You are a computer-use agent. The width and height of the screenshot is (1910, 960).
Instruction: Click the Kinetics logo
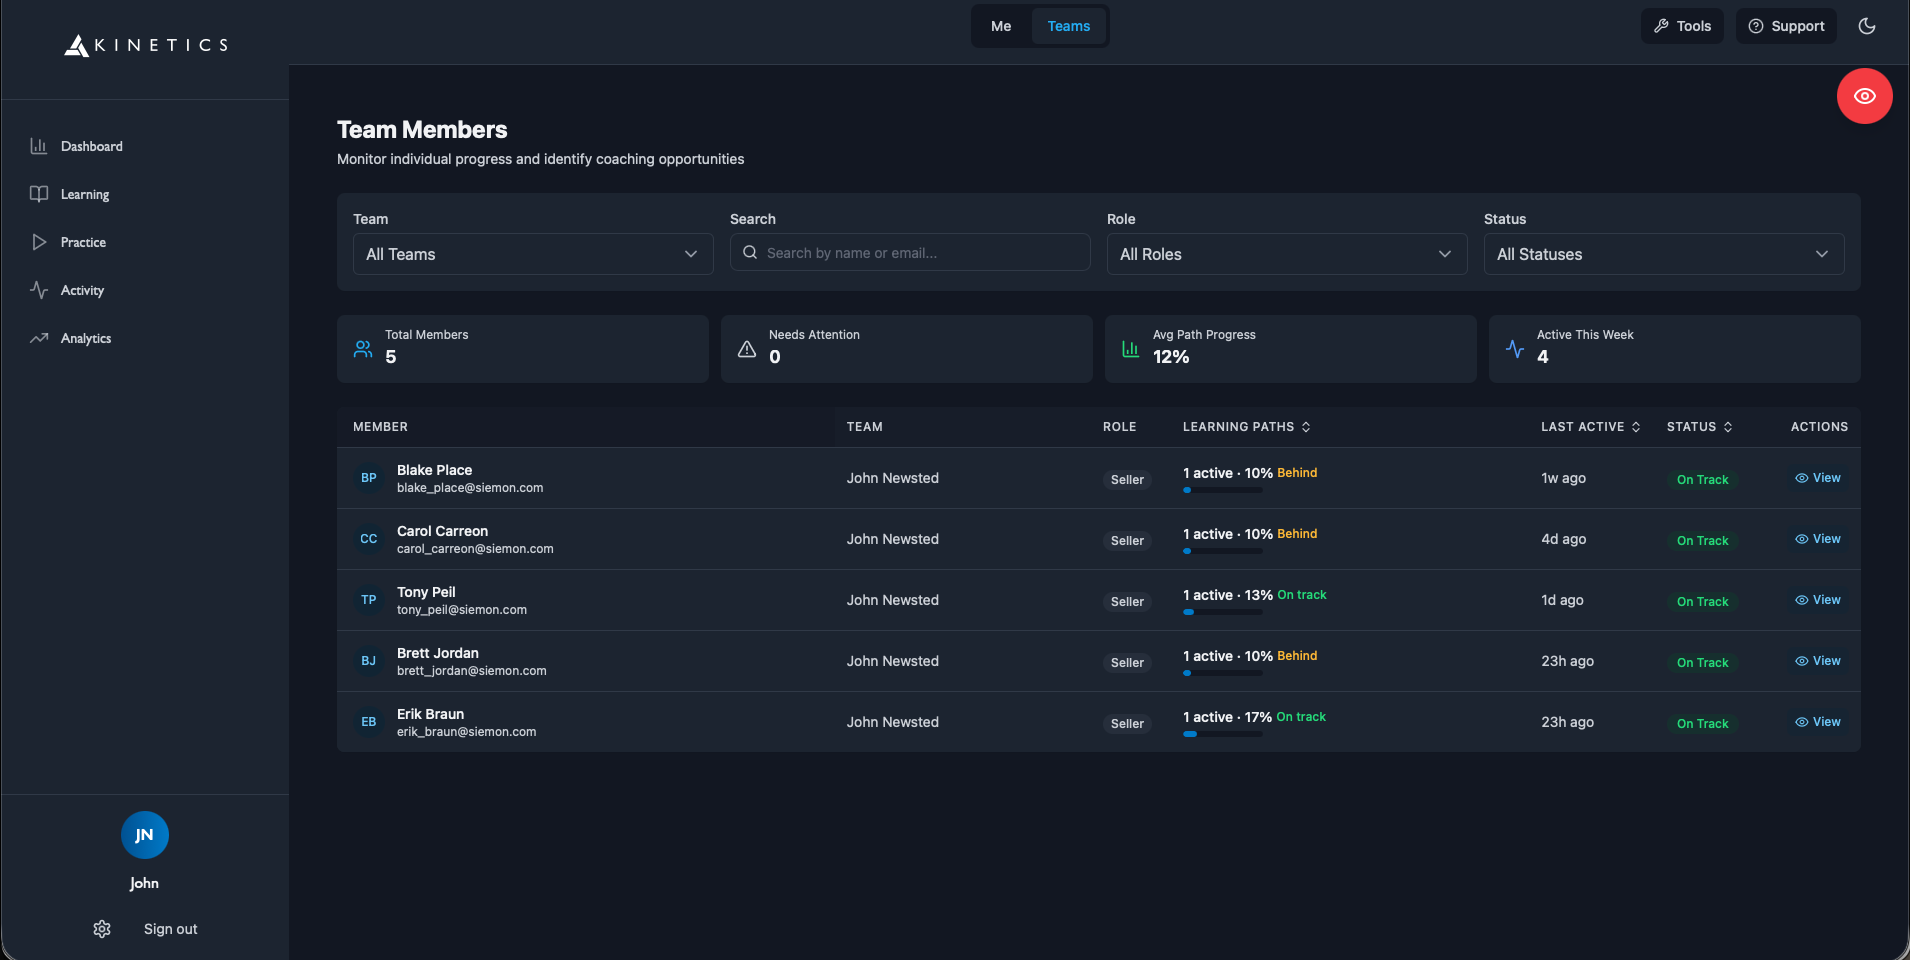click(144, 44)
